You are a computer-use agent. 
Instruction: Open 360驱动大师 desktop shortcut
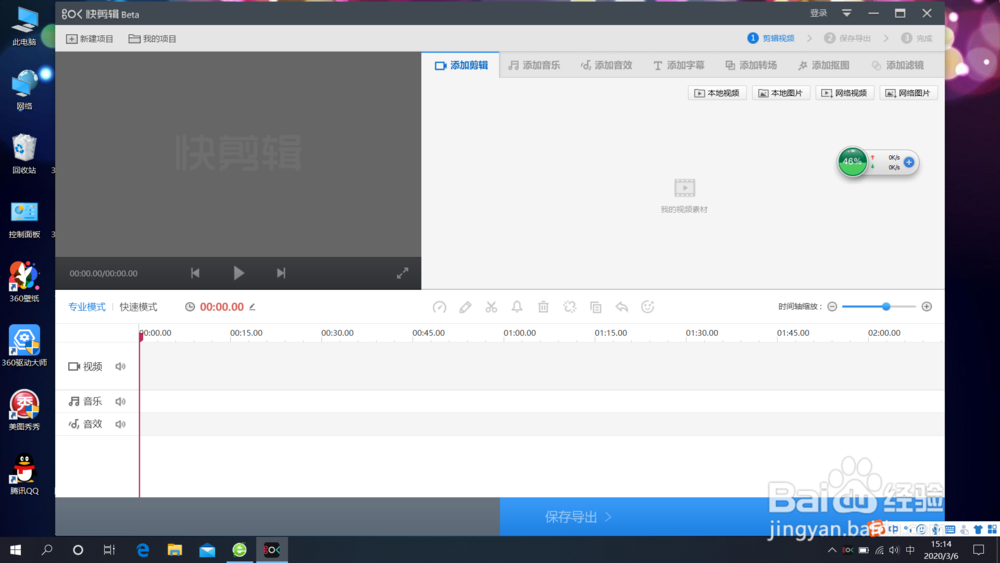point(24,346)
